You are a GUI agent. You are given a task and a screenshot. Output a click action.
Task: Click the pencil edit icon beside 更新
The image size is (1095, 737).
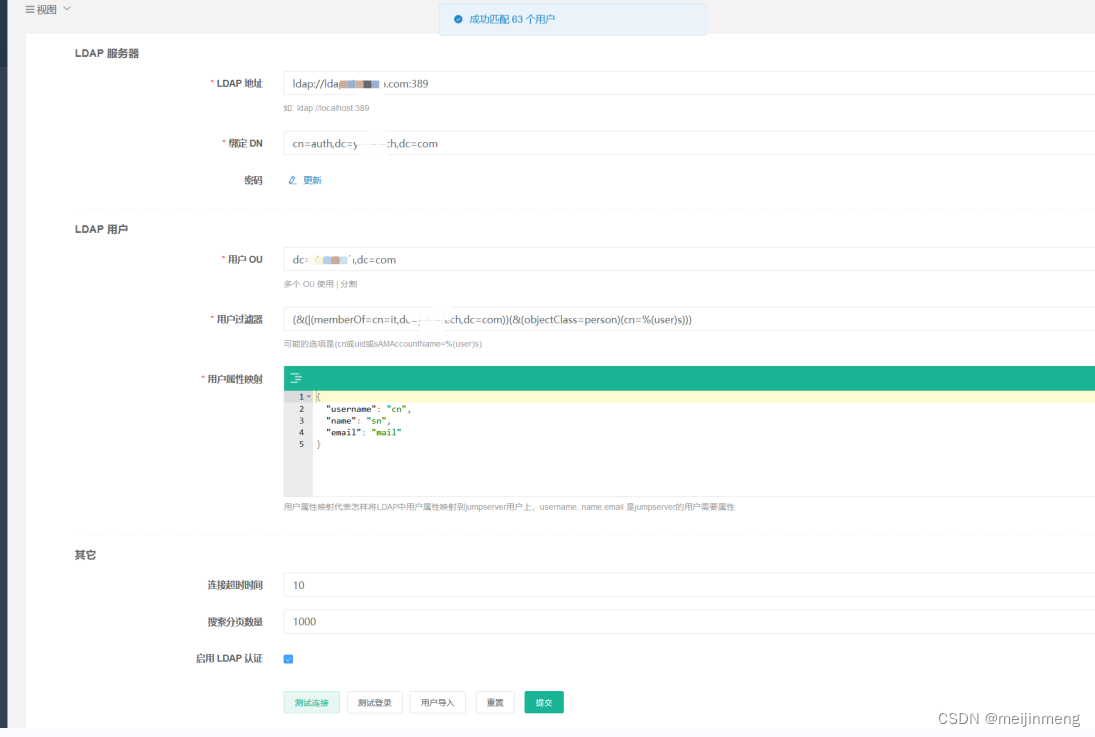pos(293,180)
